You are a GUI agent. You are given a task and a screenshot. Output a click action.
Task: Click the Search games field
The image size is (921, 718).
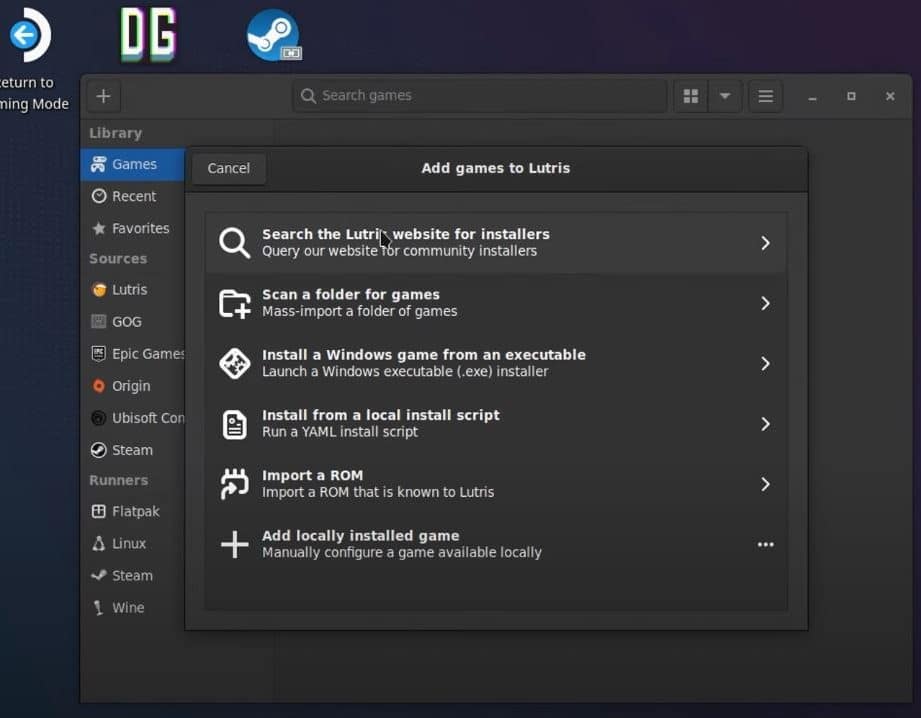point(480,96)
